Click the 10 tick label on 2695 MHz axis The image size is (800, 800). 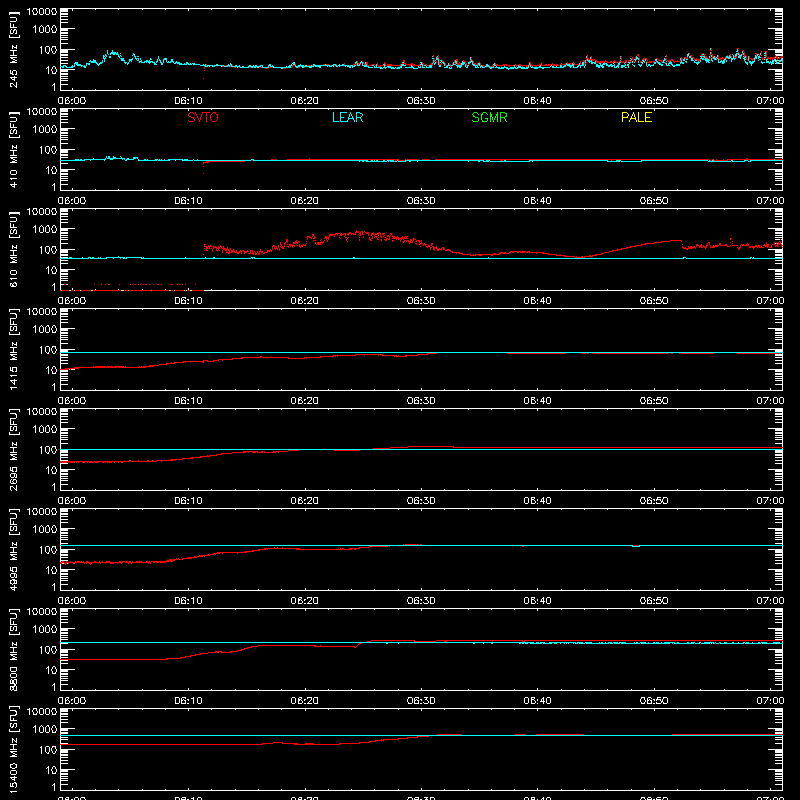click(51, 470)
